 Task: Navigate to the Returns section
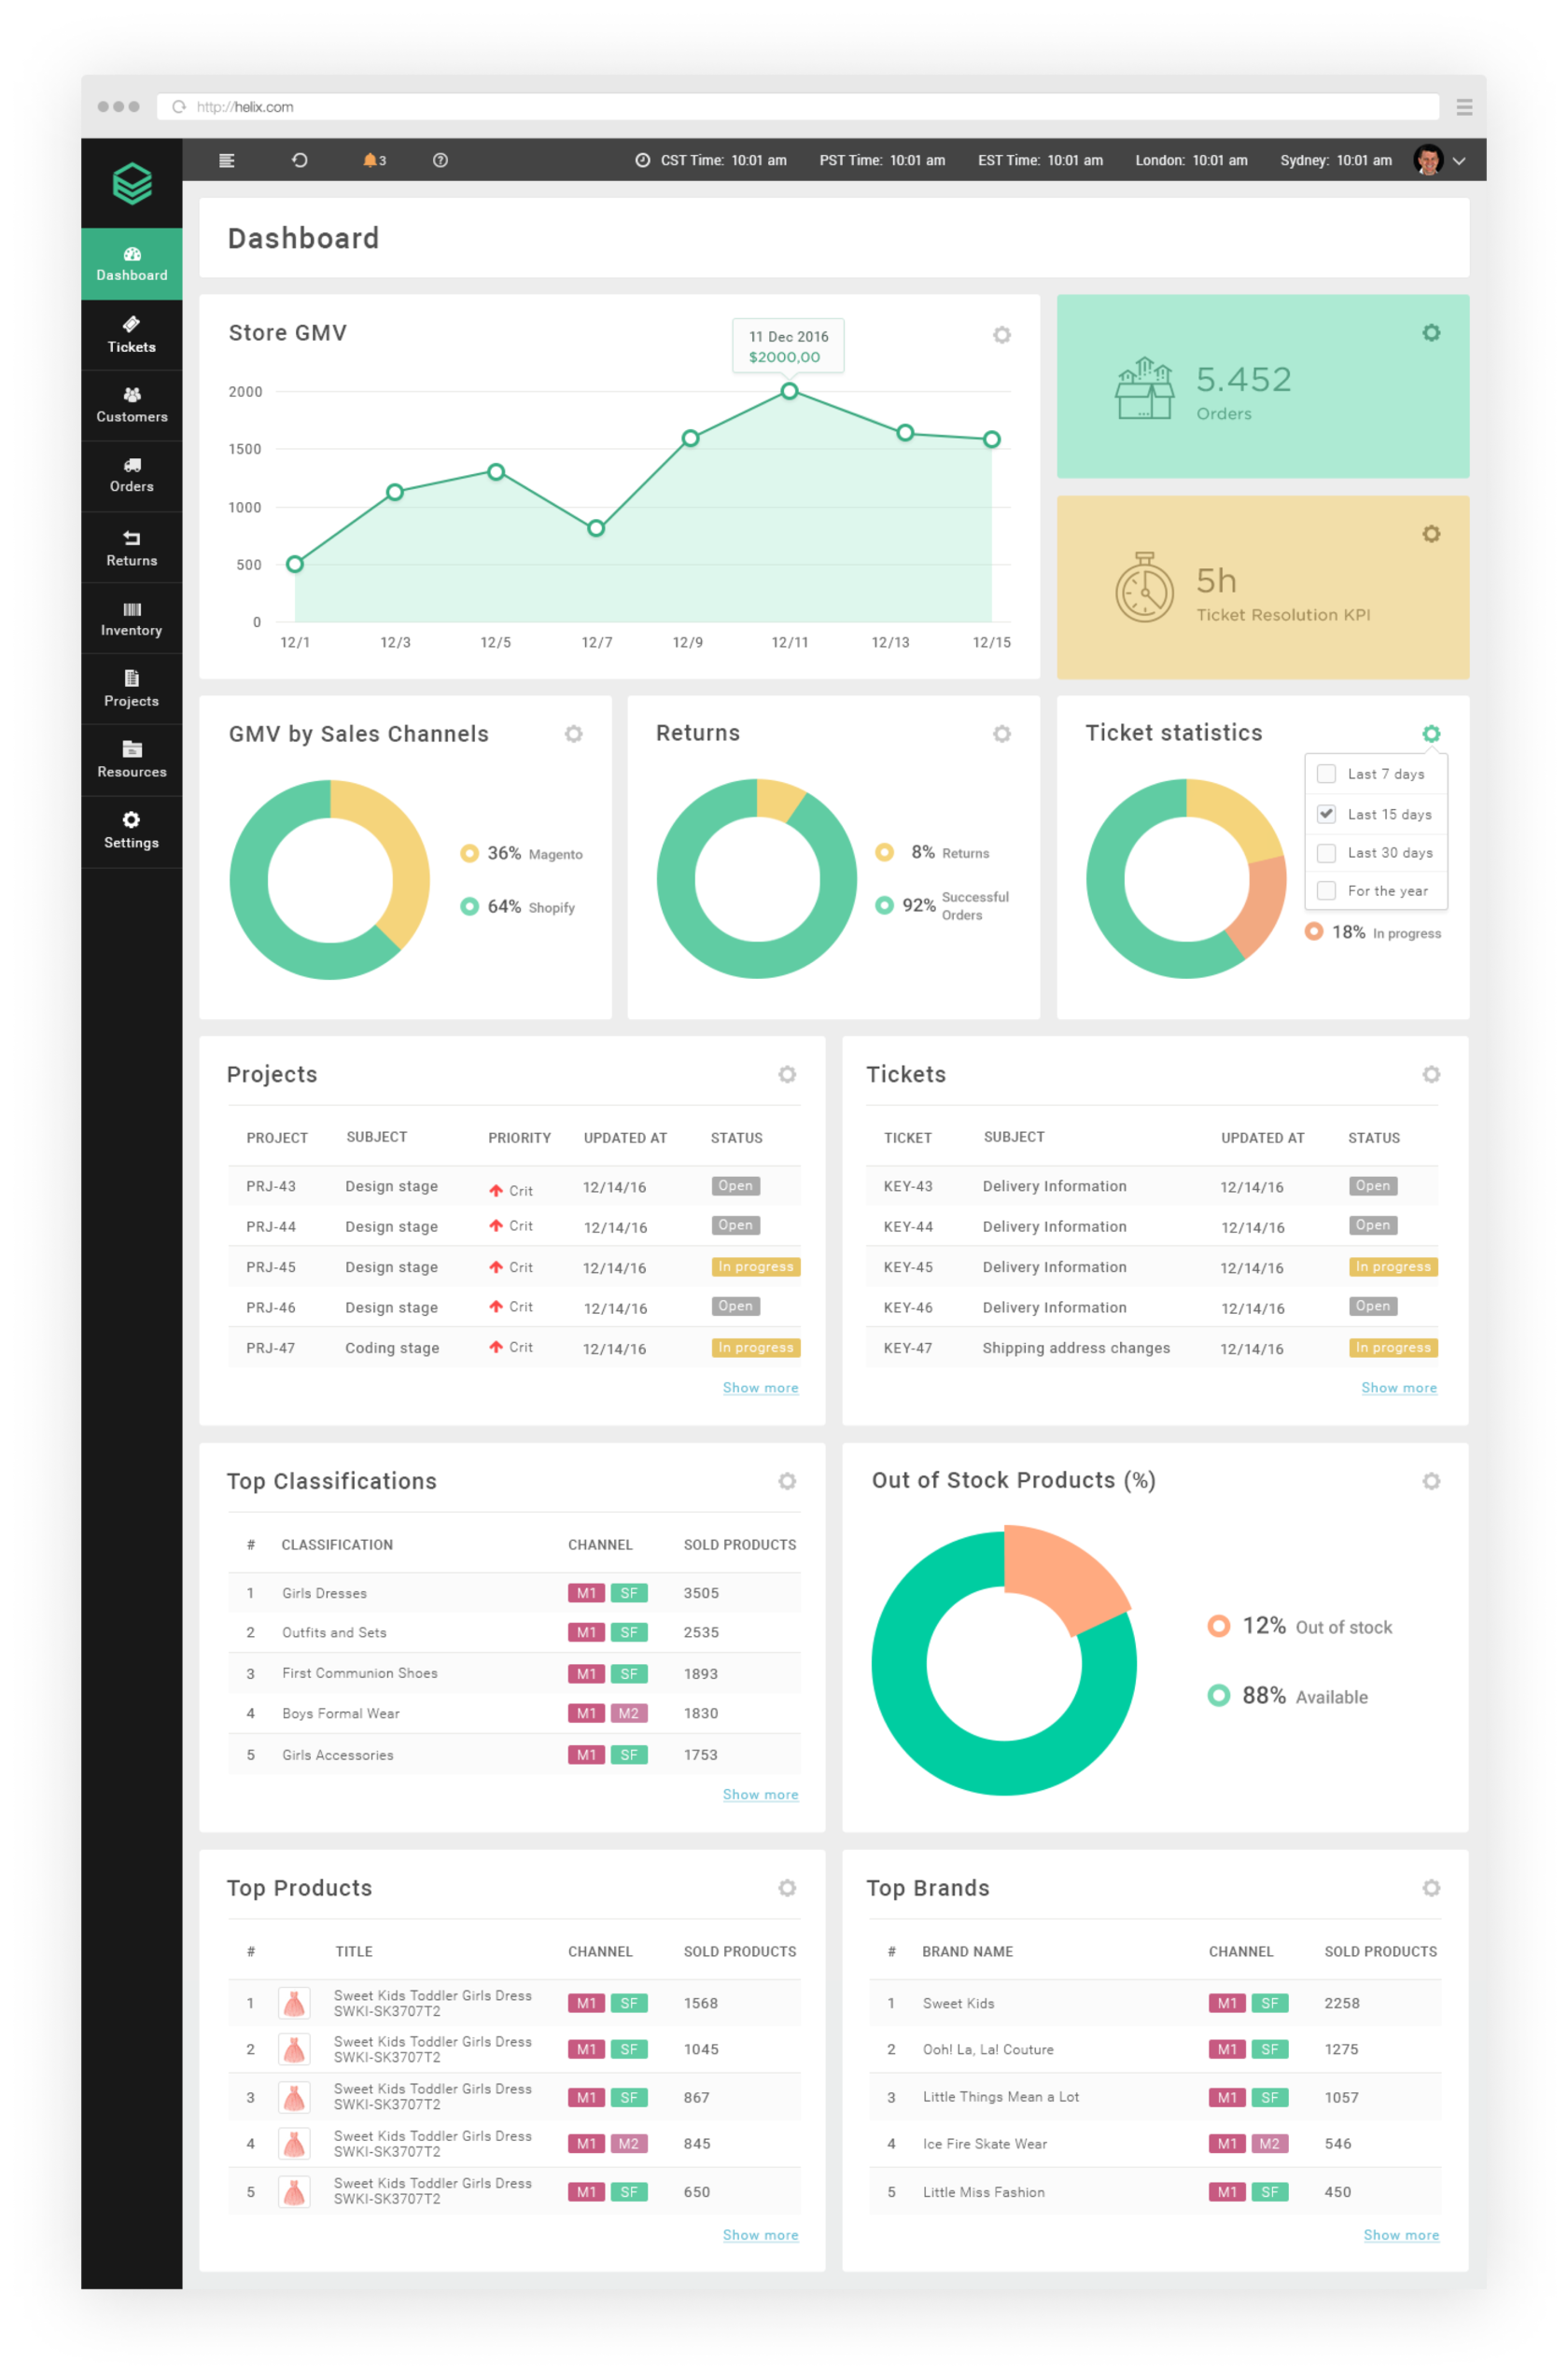(131, 548)
